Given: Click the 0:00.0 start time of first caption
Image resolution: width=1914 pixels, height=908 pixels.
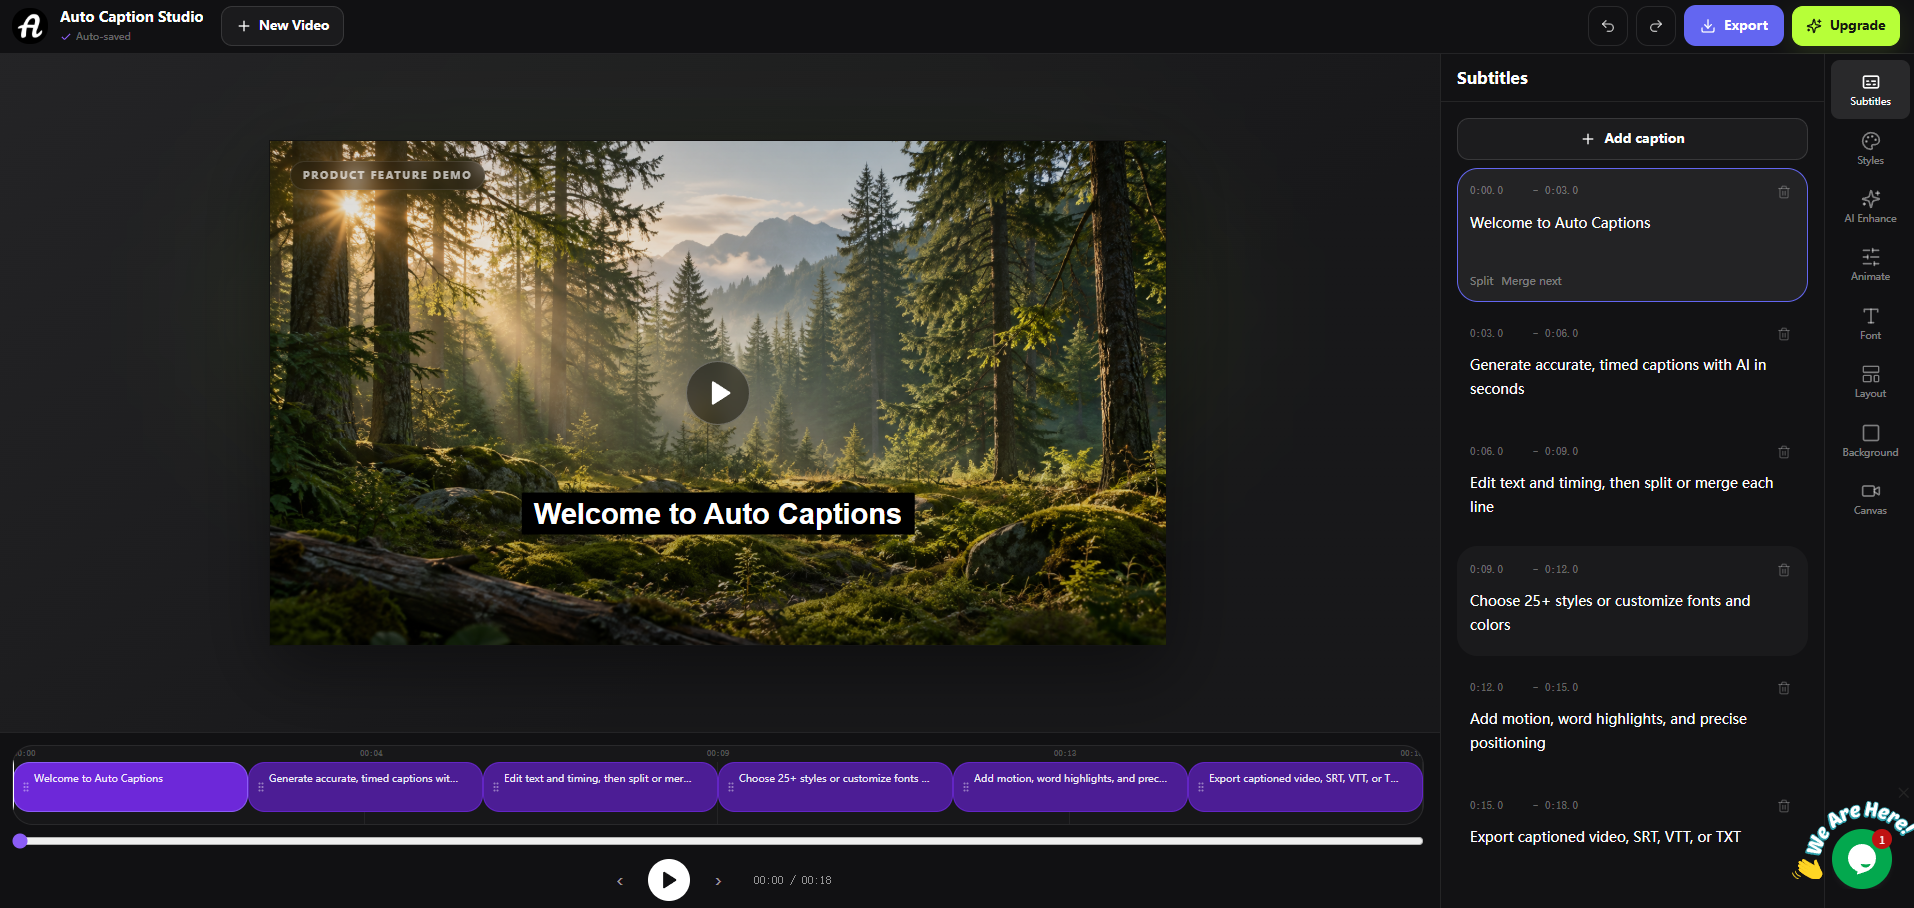Looking at the screenshot, I should pyautogui.click(x=1486, y=190).
